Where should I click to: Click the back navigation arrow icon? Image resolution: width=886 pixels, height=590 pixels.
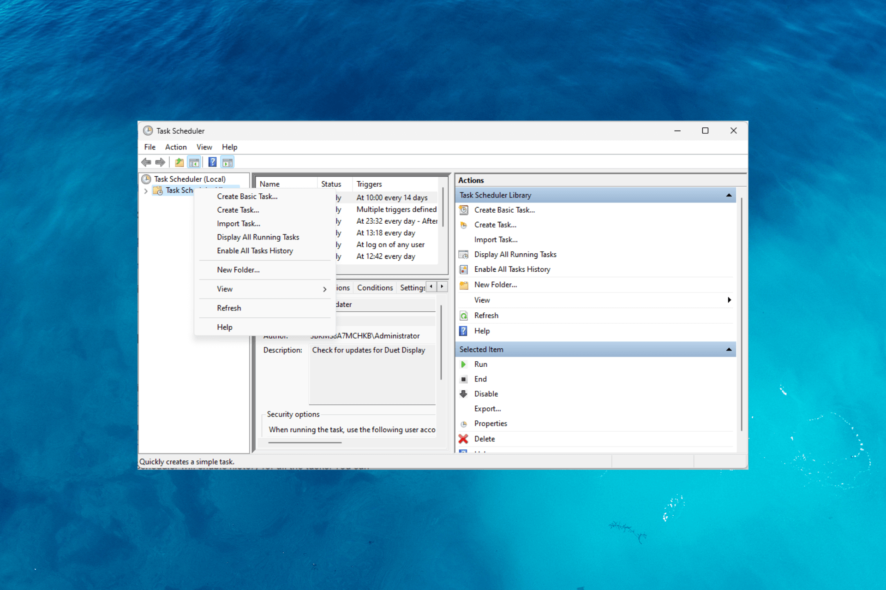click(148, 161)
